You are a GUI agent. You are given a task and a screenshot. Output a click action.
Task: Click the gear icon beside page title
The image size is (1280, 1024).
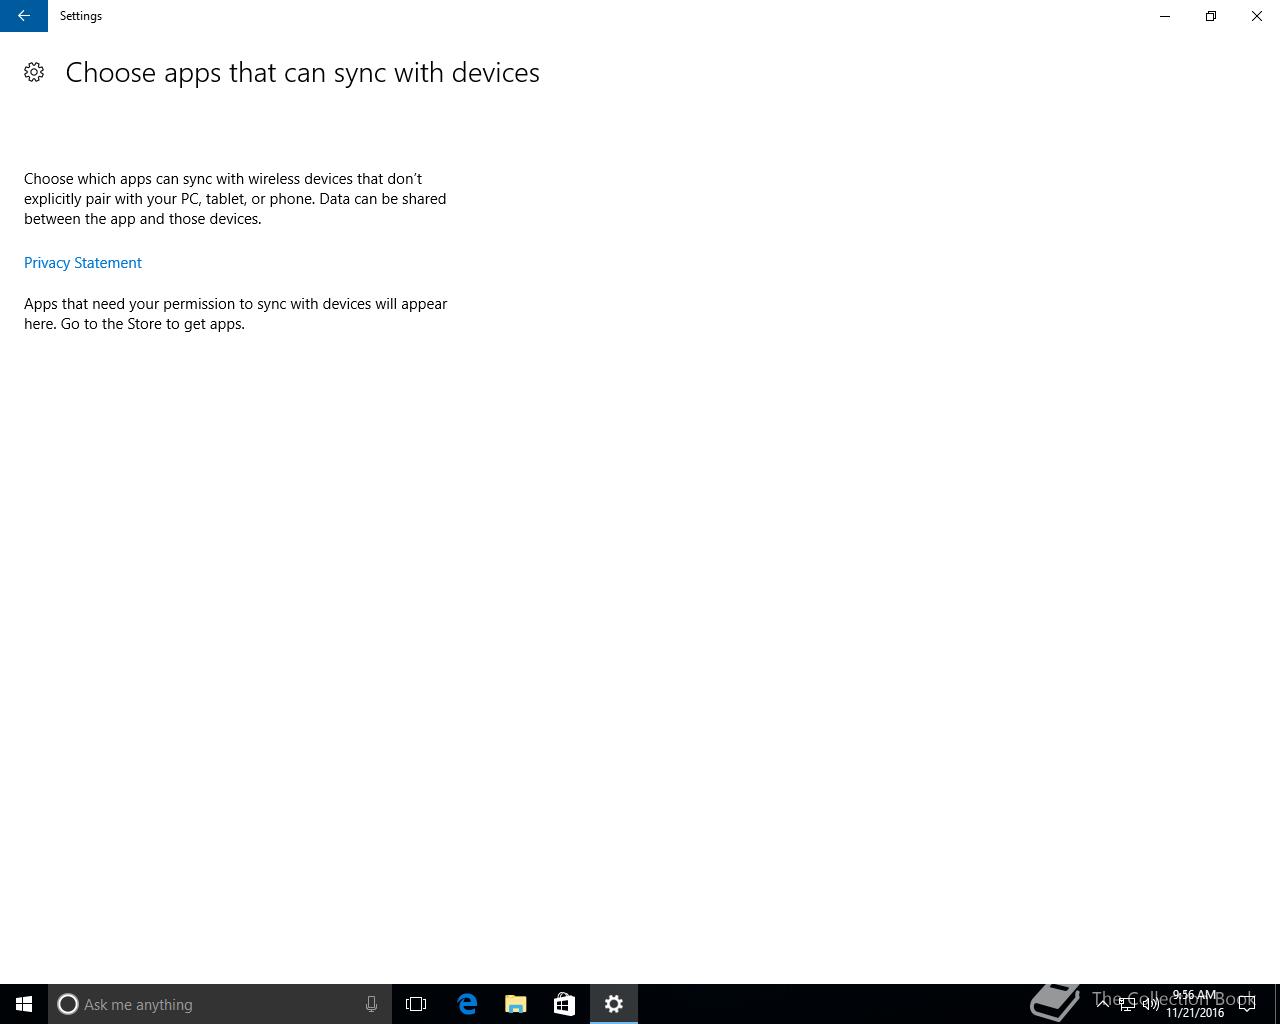click(x=34, y=72)
